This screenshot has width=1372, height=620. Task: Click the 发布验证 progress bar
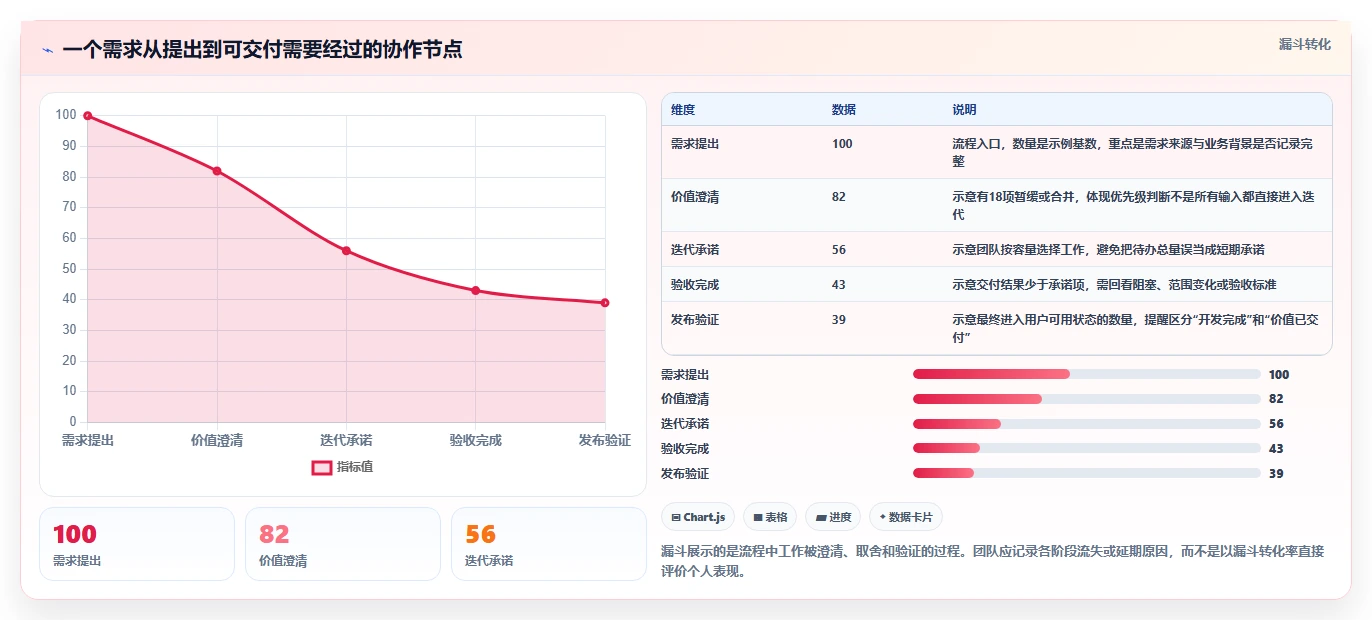point(1087,473)
